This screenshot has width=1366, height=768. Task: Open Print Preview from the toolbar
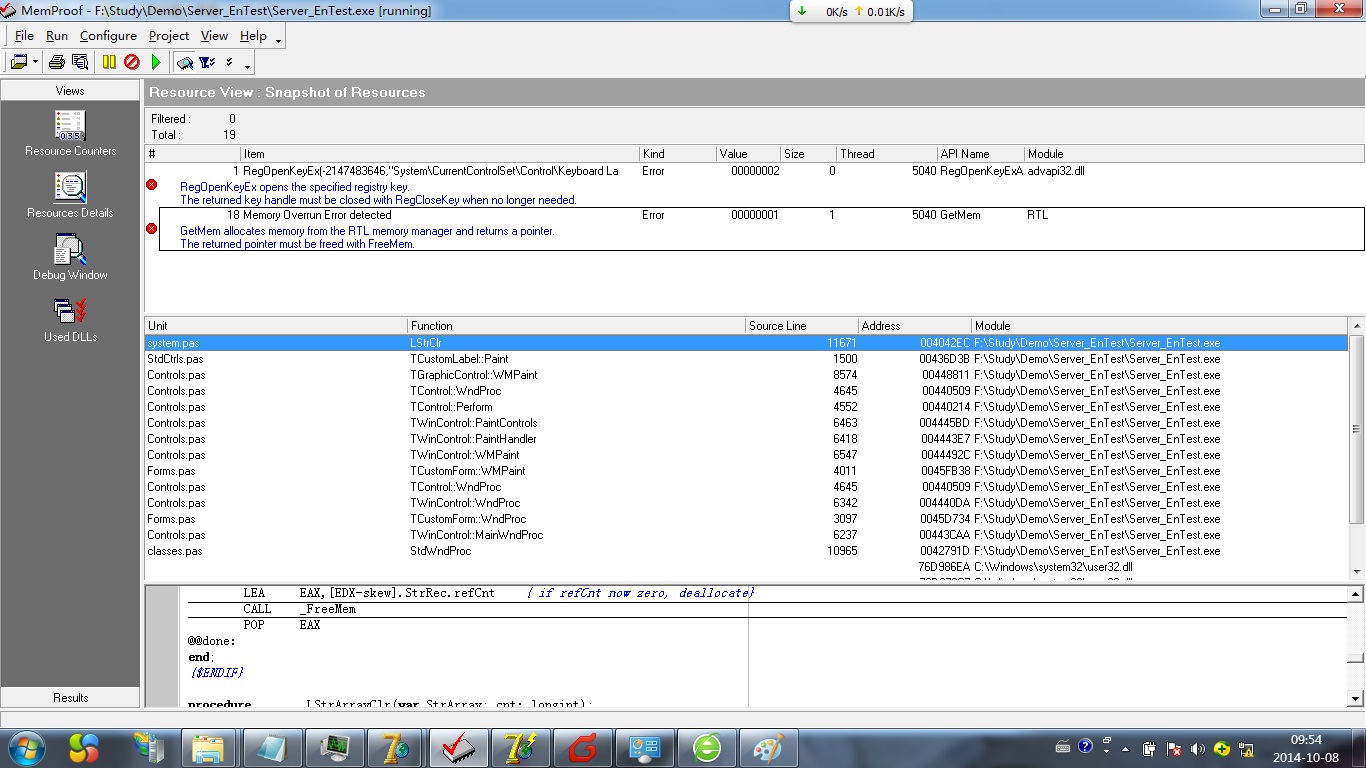(78, 62)
